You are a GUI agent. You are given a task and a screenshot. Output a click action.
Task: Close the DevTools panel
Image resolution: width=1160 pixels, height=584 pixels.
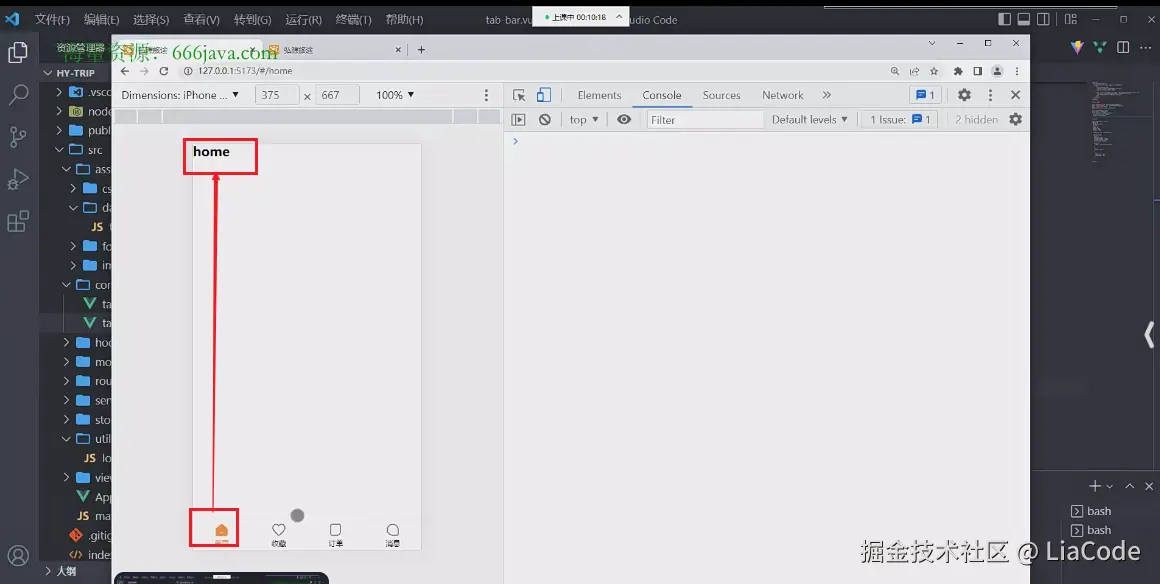pos(1015,95)
